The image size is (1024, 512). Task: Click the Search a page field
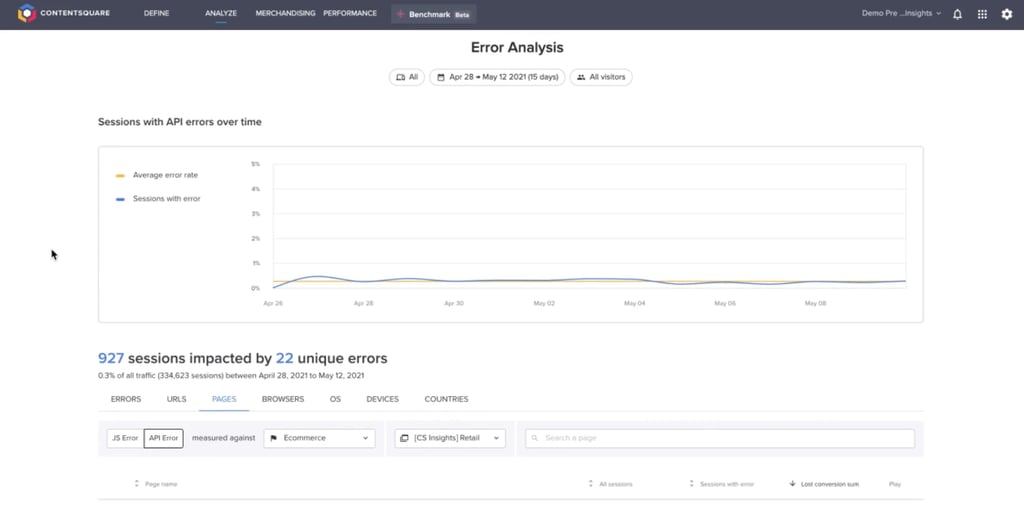click(720, 438)
